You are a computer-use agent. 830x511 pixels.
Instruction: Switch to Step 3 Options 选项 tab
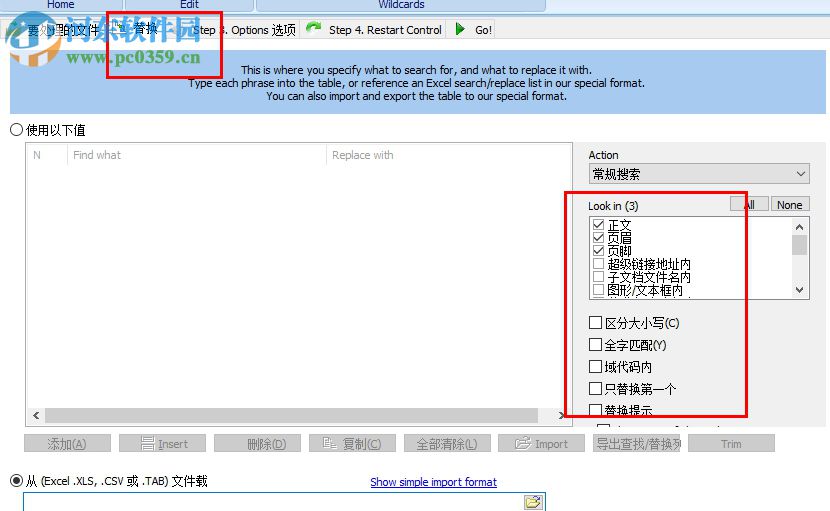[x=245, y=30]
